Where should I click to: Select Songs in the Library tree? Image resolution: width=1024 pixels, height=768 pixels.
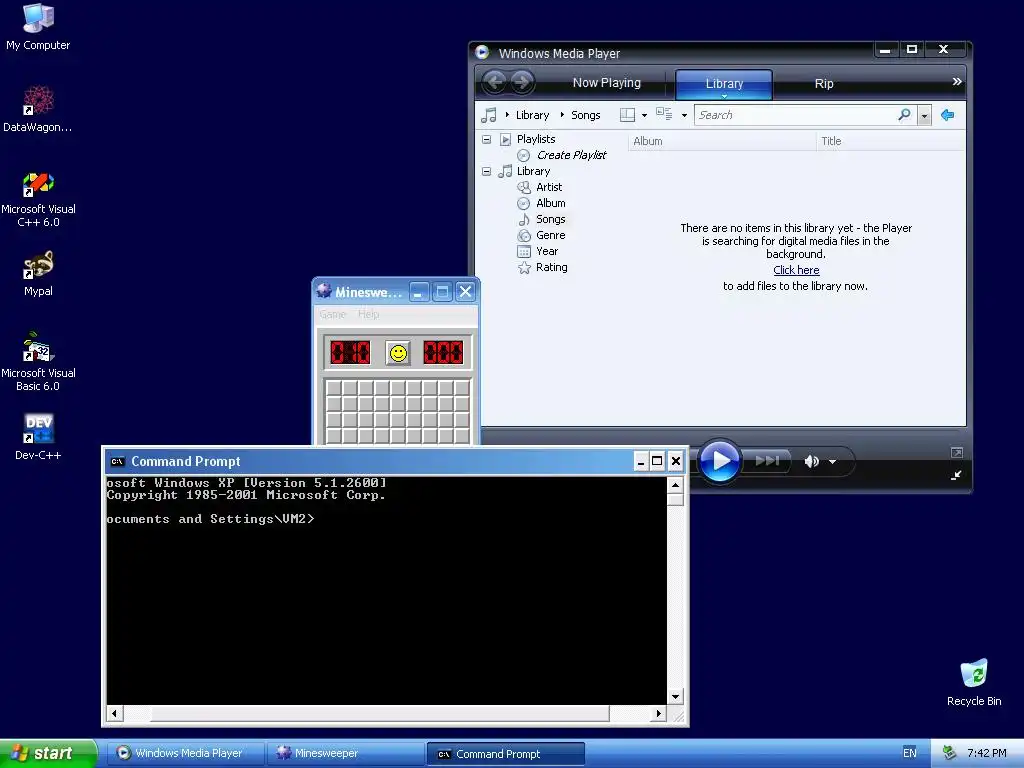551,219
